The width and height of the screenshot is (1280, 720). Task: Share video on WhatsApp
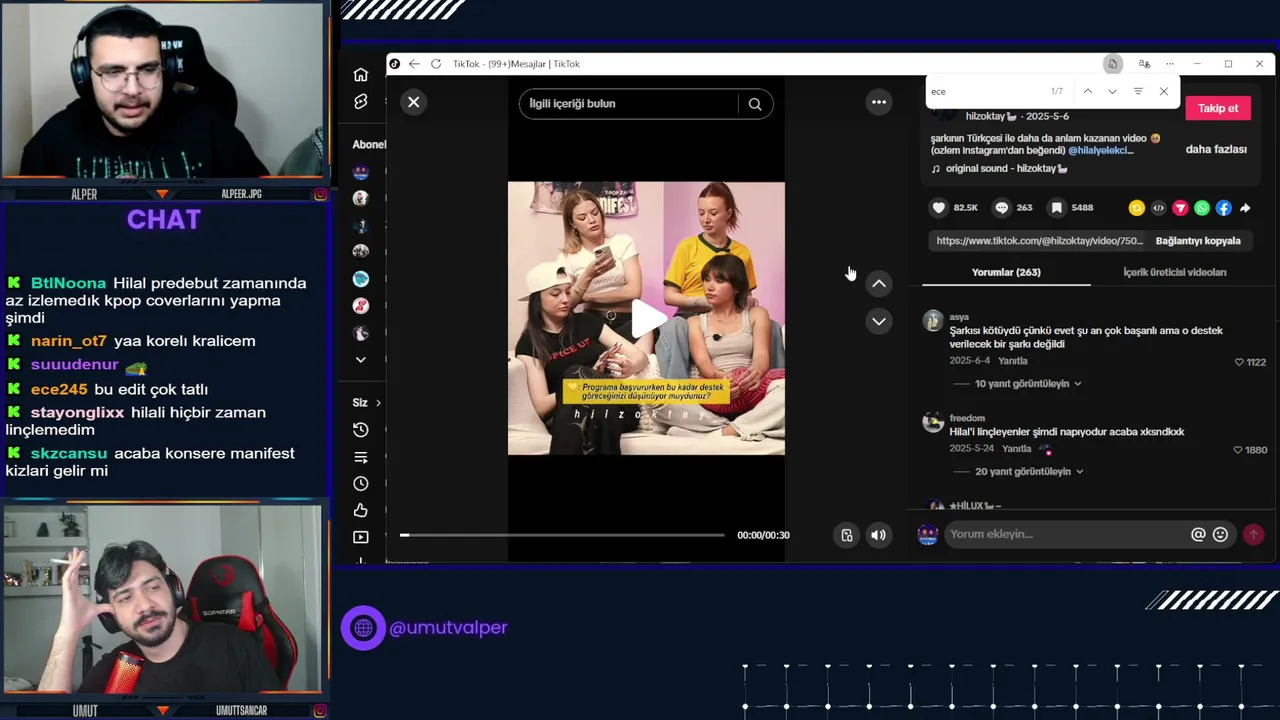pos(1202,208)
